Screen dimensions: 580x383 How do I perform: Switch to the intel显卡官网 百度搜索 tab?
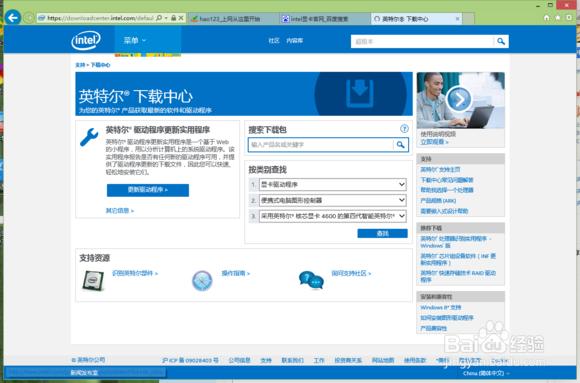[325, 19]
